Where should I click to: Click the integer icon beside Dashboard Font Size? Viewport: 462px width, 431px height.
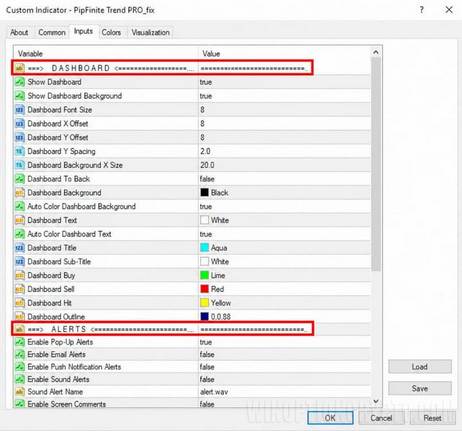click(x=20, y=110)
